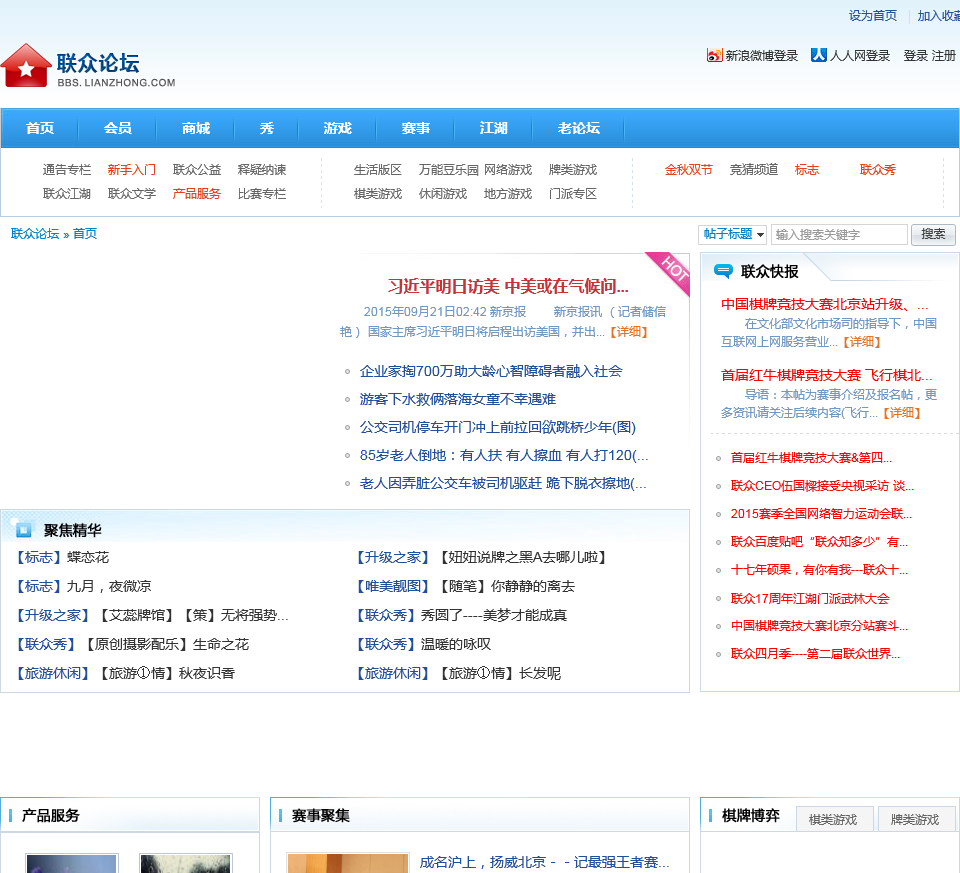Open the 联众秀 red link
This screenshot has width=960, height=873.
pyautogui.click(x=877, y=170)
